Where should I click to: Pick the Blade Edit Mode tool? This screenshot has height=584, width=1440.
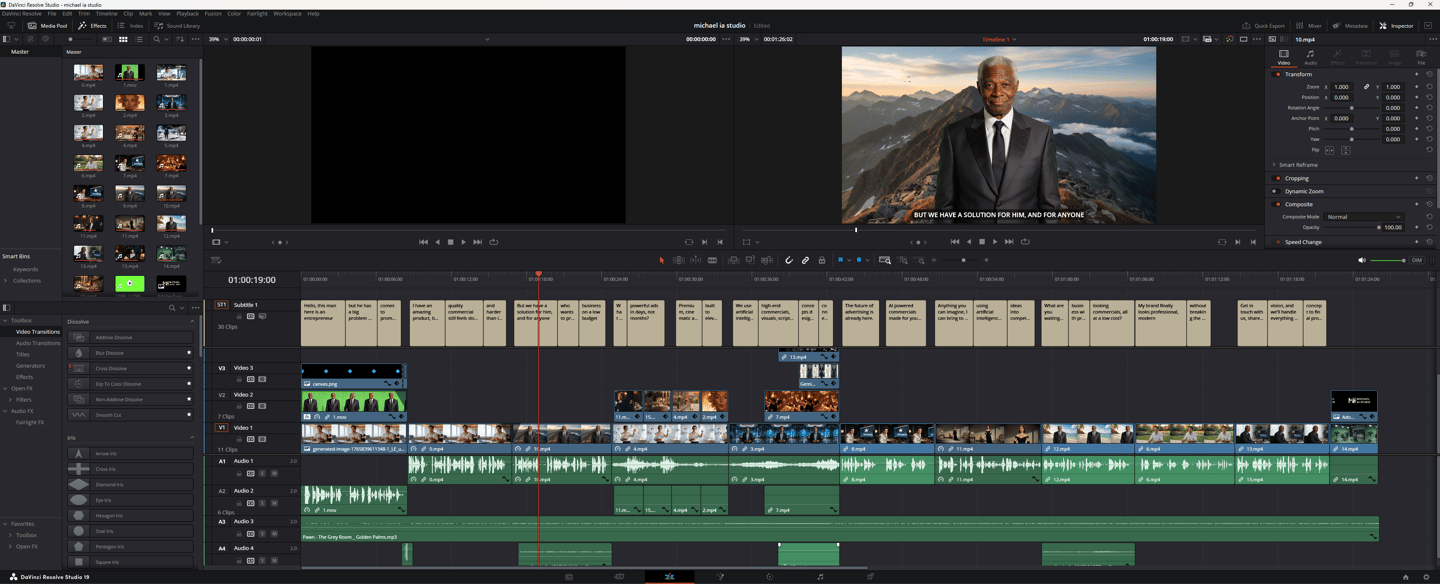(x=712, y=260)
